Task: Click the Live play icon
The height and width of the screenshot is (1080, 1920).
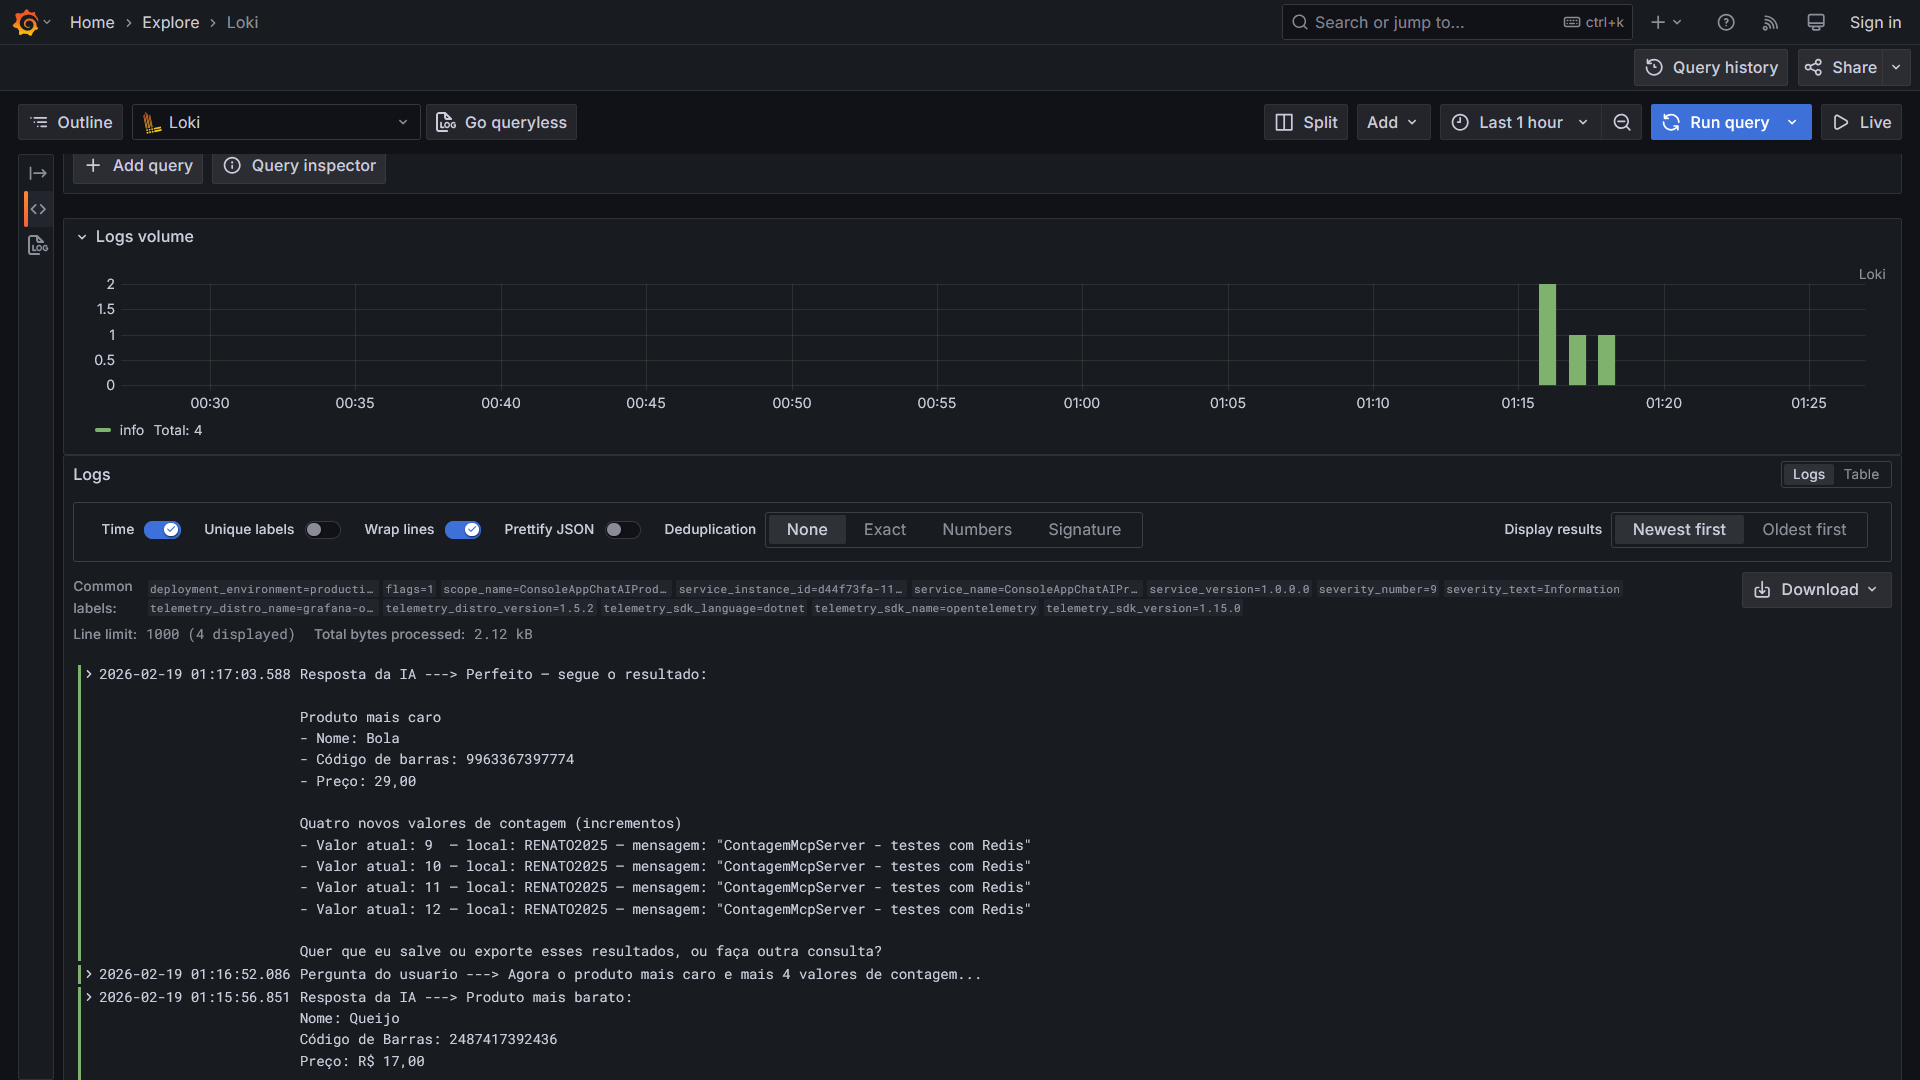Action: click(1841, 122)
